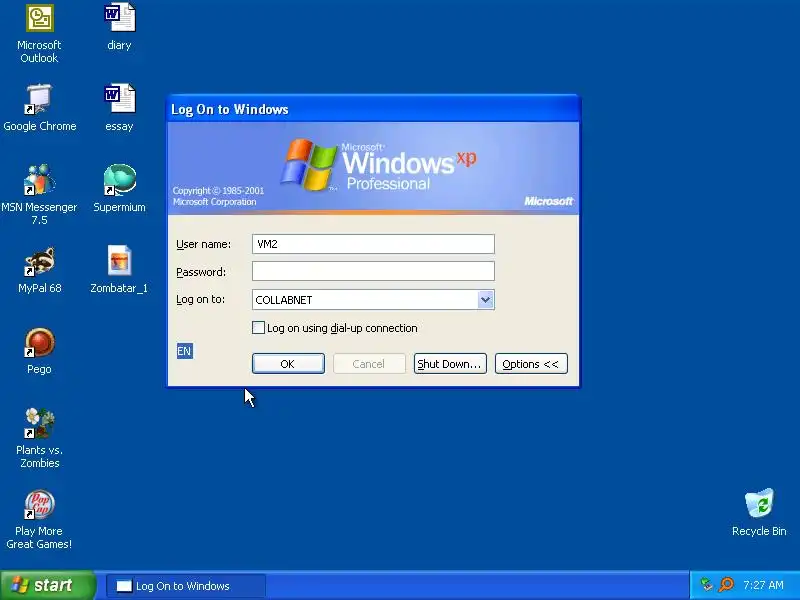Select the essay Word document icon
Screen dimensions: 800x600
click(119, 98)
